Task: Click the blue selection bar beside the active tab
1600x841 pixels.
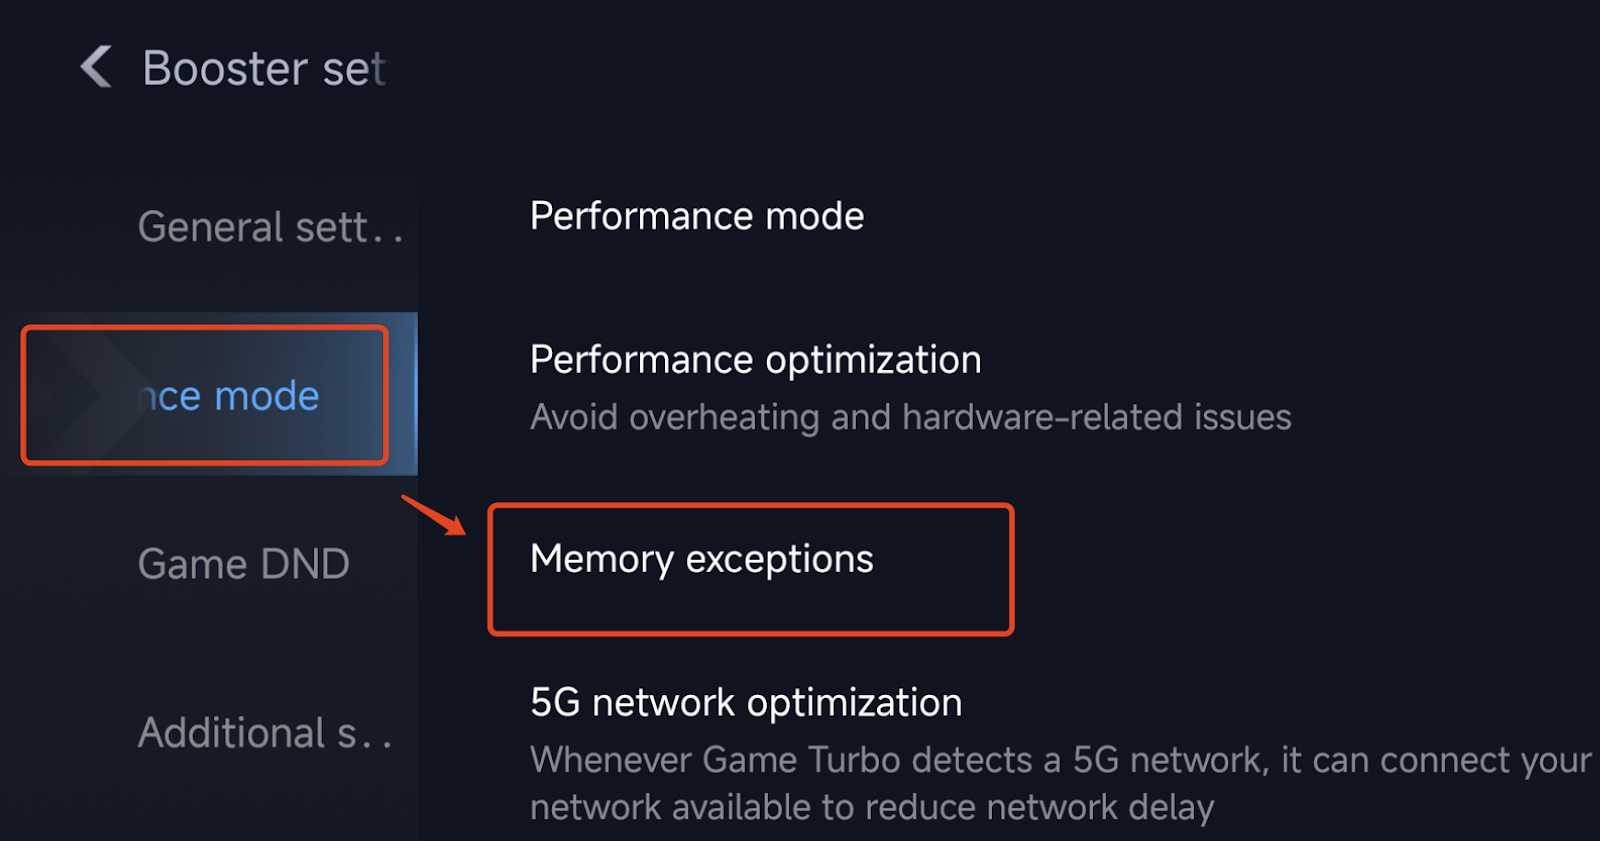Action: pos(414,394)
